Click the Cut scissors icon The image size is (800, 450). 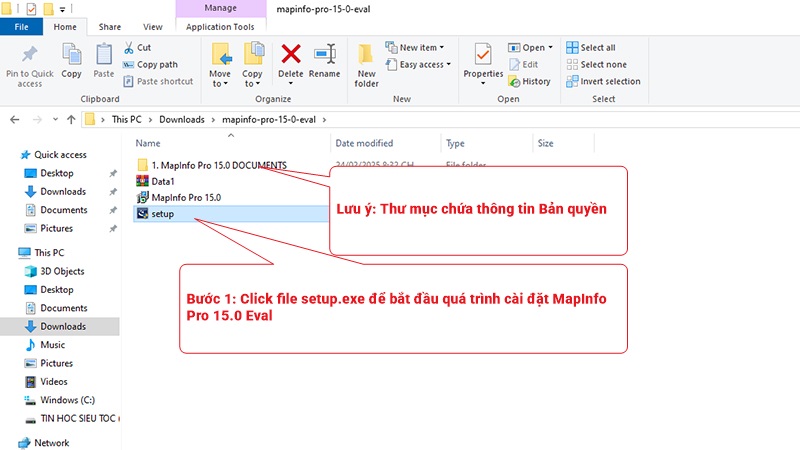click(130, 47)
